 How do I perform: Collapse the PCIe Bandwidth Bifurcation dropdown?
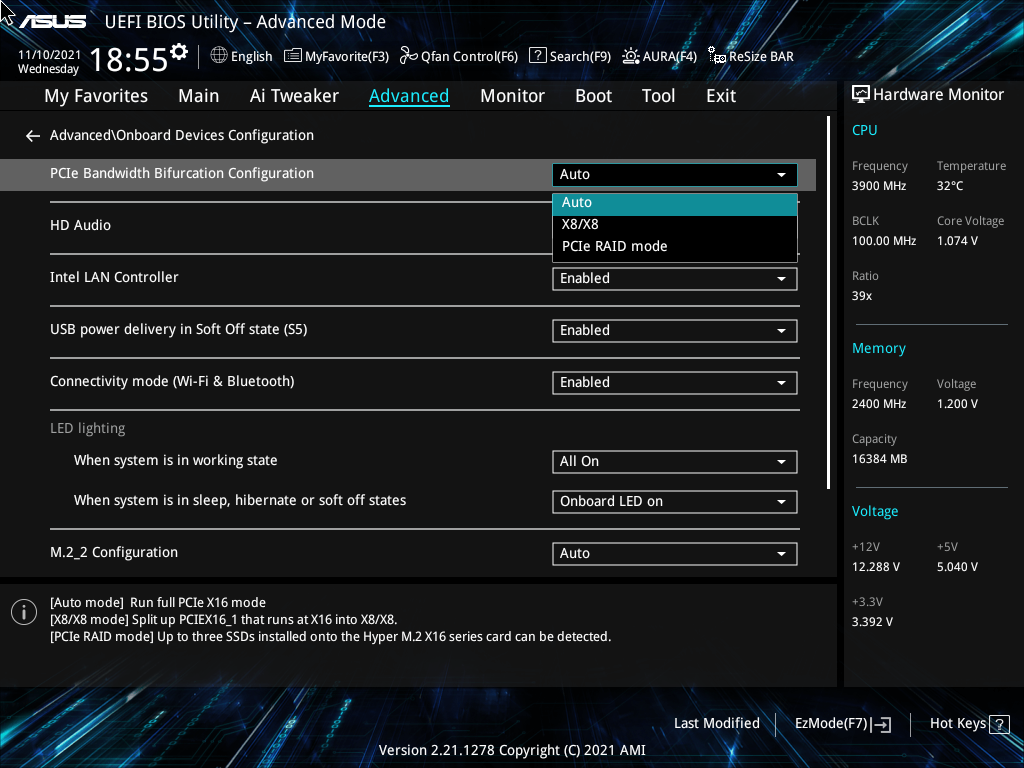(675, 174)
